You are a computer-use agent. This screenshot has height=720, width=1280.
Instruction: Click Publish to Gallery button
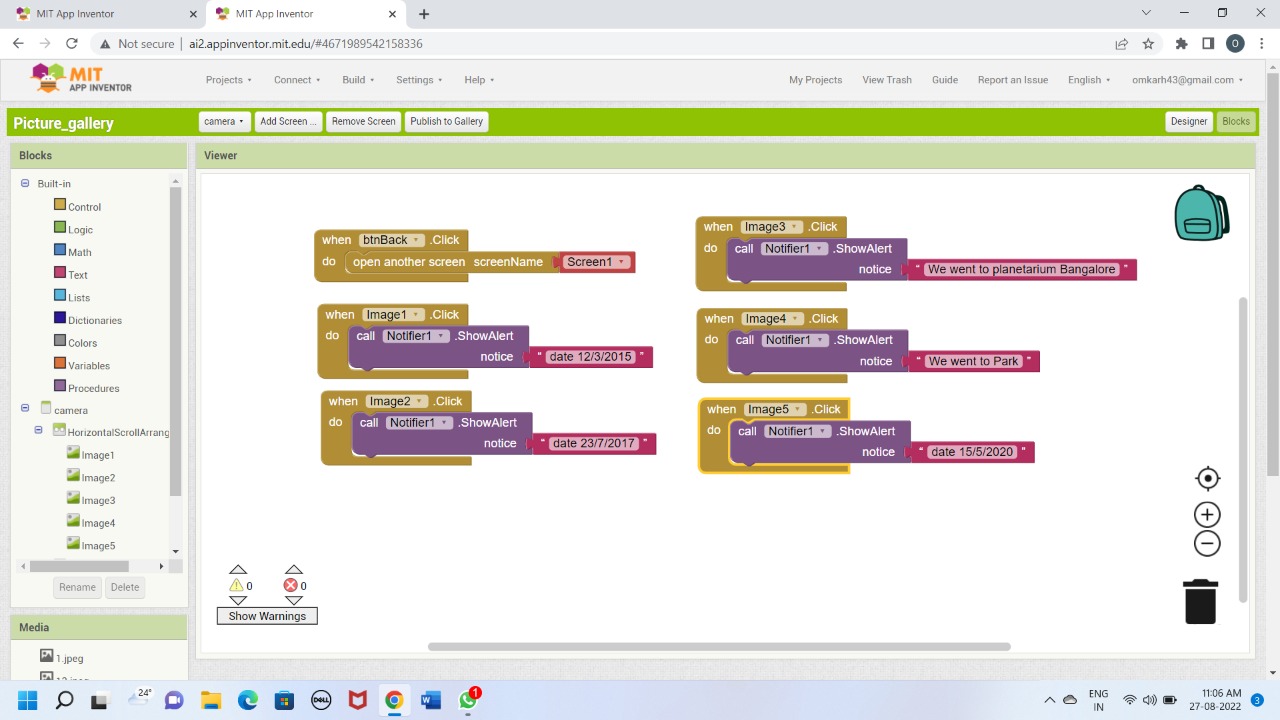pyautogui.click(x=446, y=121)
